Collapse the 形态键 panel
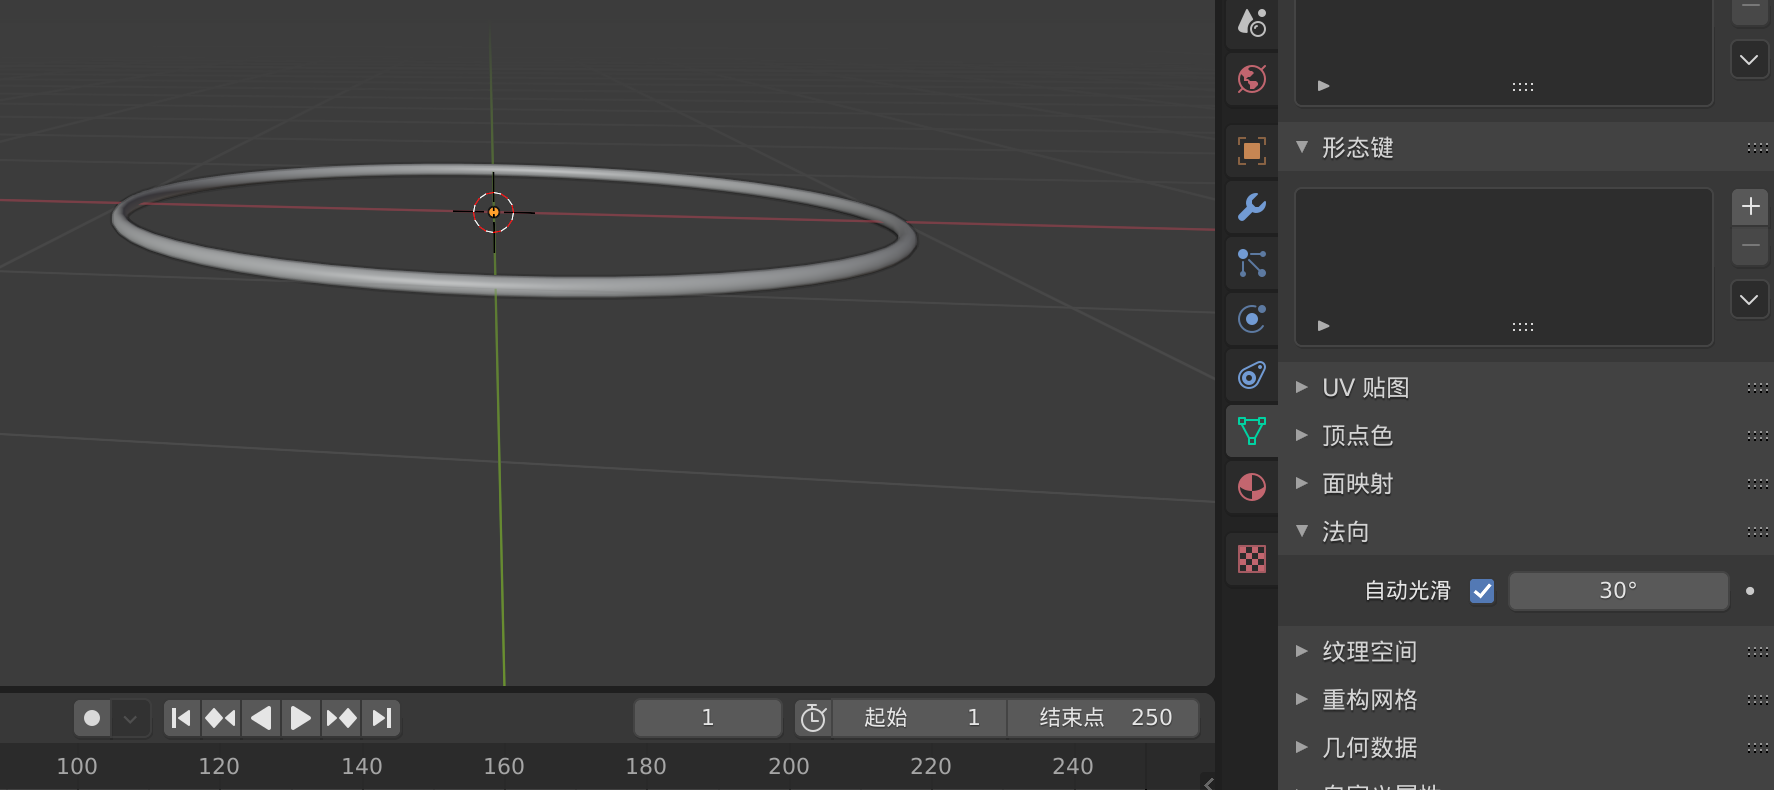The height and width of the screenshot is (790, 1774). (x=1302, y=147)
